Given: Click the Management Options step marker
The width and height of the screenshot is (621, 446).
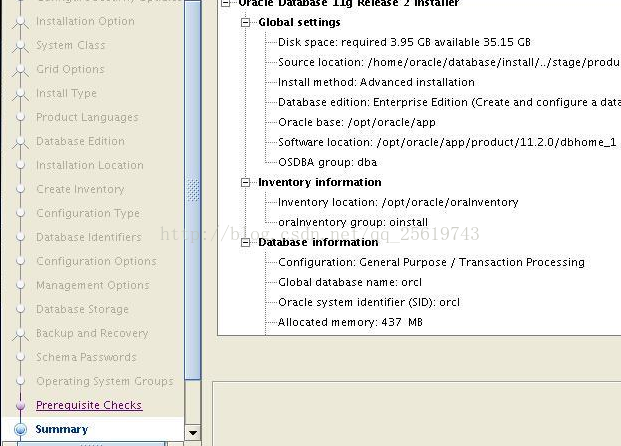Looking at the screenshot, I should click(x=20, y=285).
